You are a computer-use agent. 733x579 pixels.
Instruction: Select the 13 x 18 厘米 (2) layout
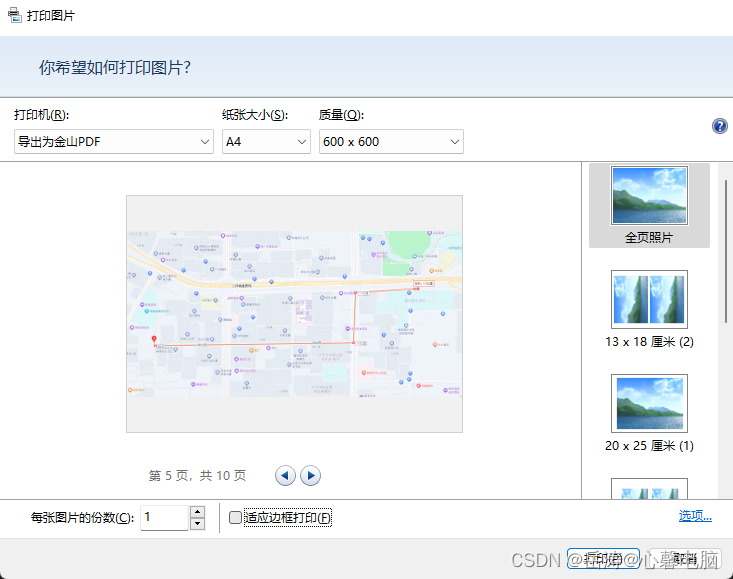649,309
